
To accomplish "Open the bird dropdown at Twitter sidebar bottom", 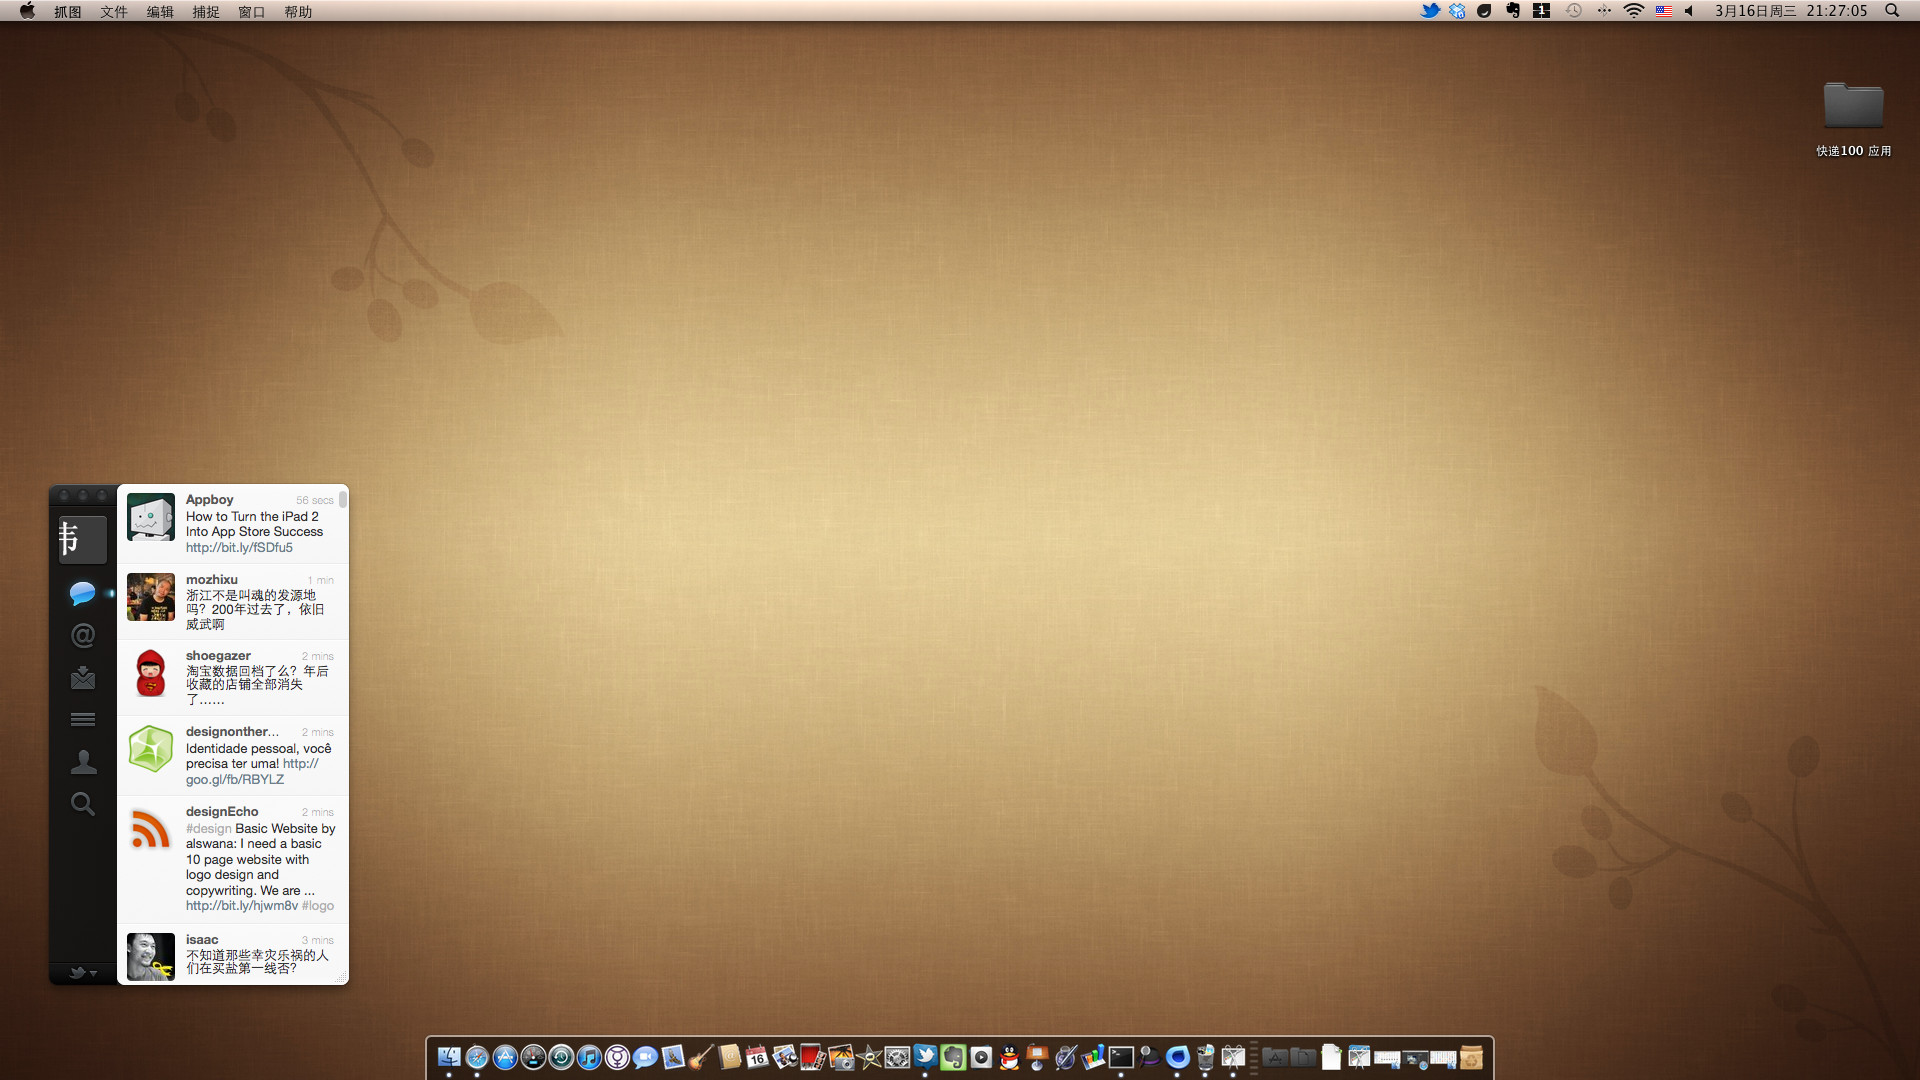I will pyautogui.click(x=83, y=972).
